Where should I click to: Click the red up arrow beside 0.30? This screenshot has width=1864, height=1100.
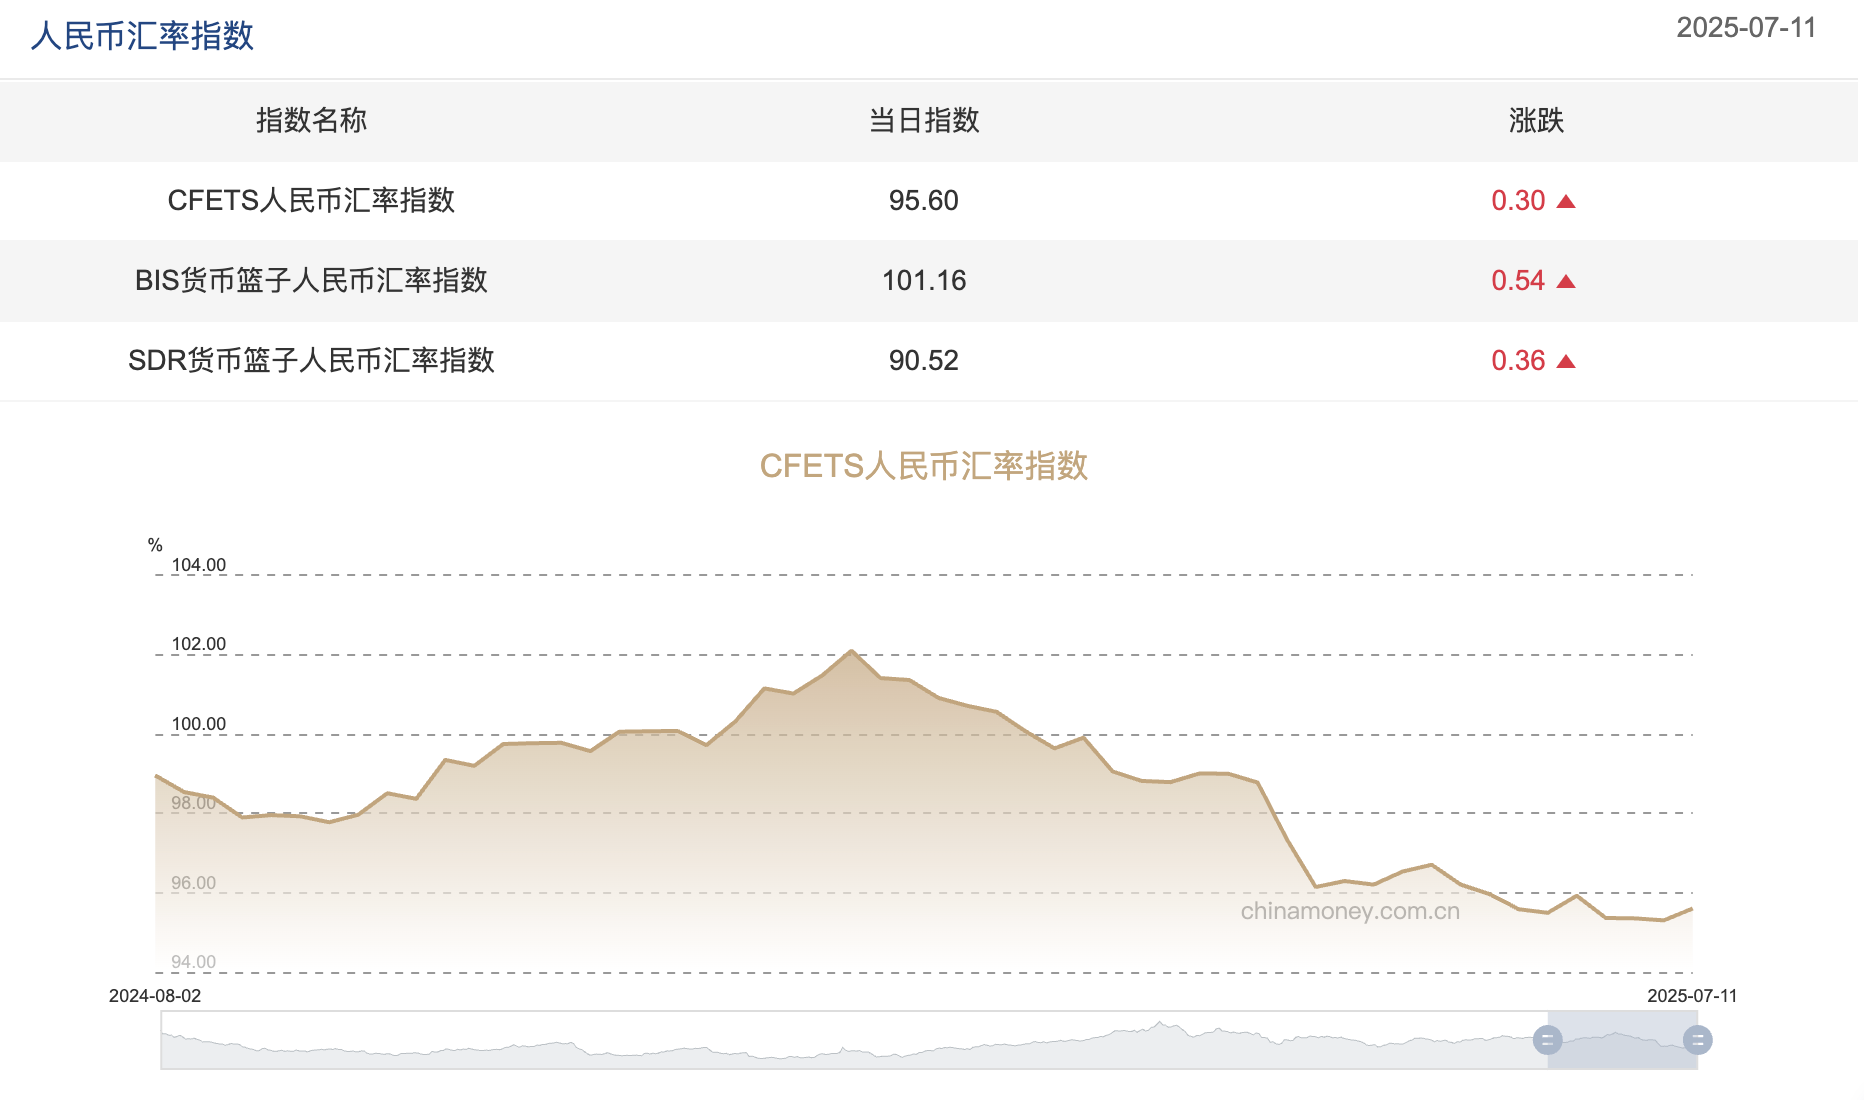(x=1566, y=202)
